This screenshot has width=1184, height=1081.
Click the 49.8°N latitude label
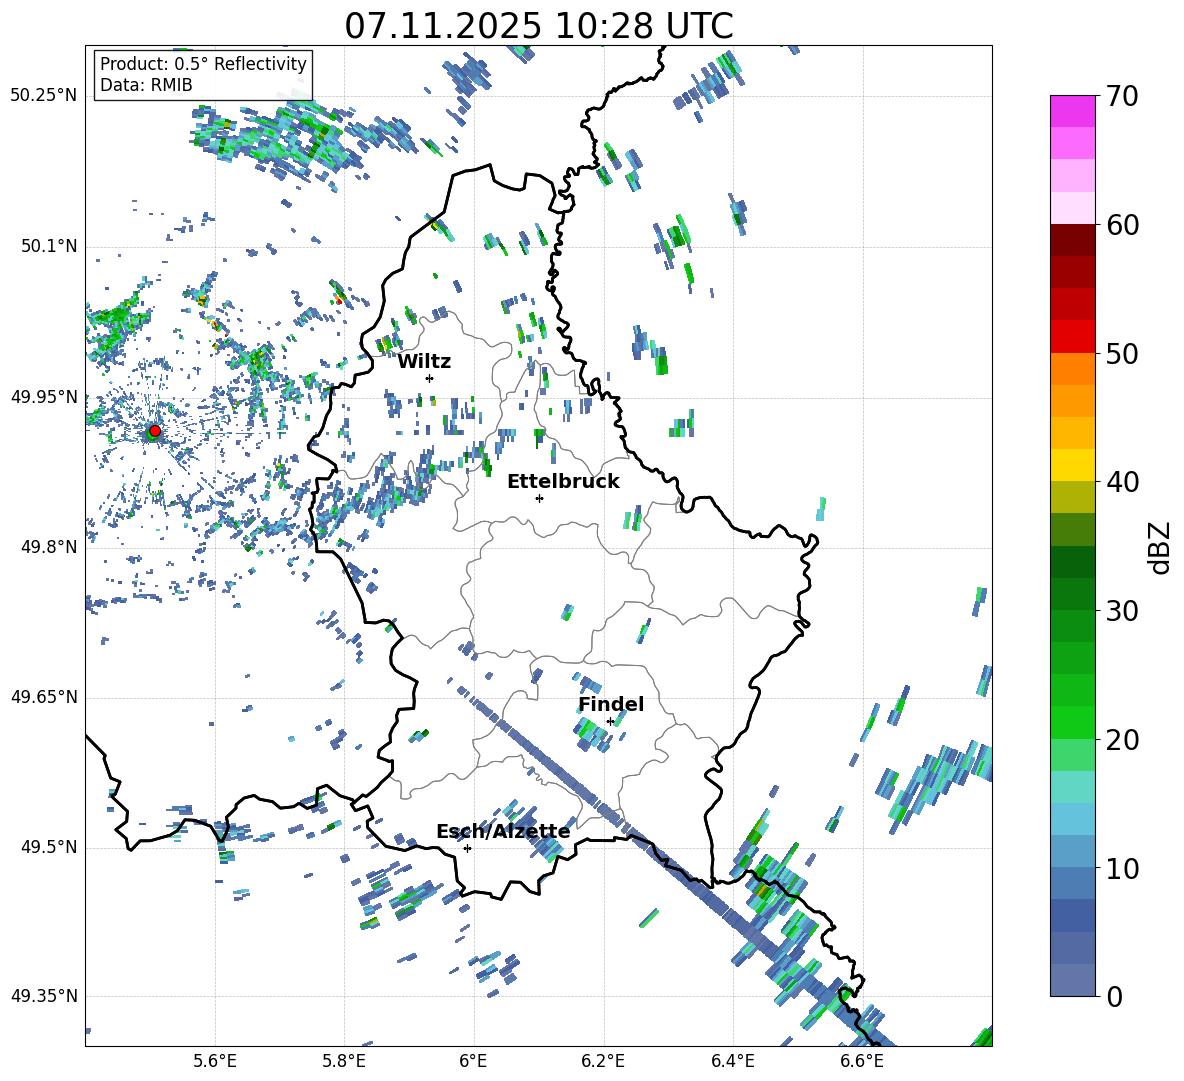[x=49, y=547]
